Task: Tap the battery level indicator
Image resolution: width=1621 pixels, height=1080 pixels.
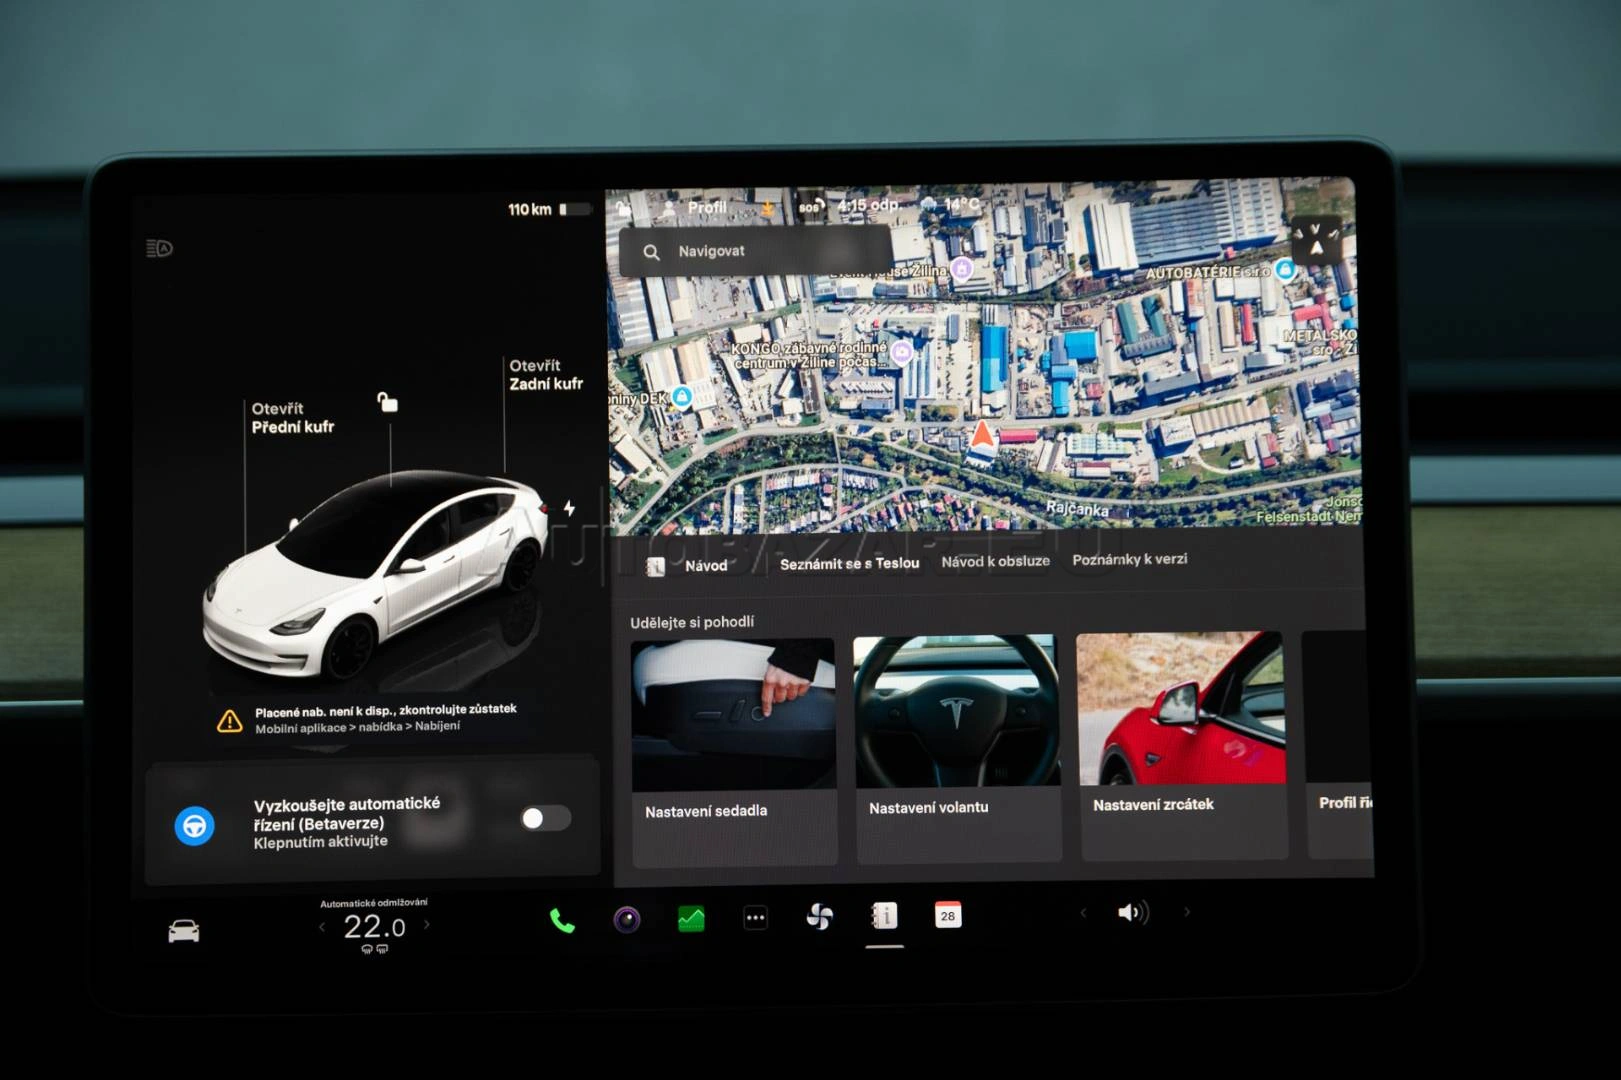Action: click(x=575, y=209)
